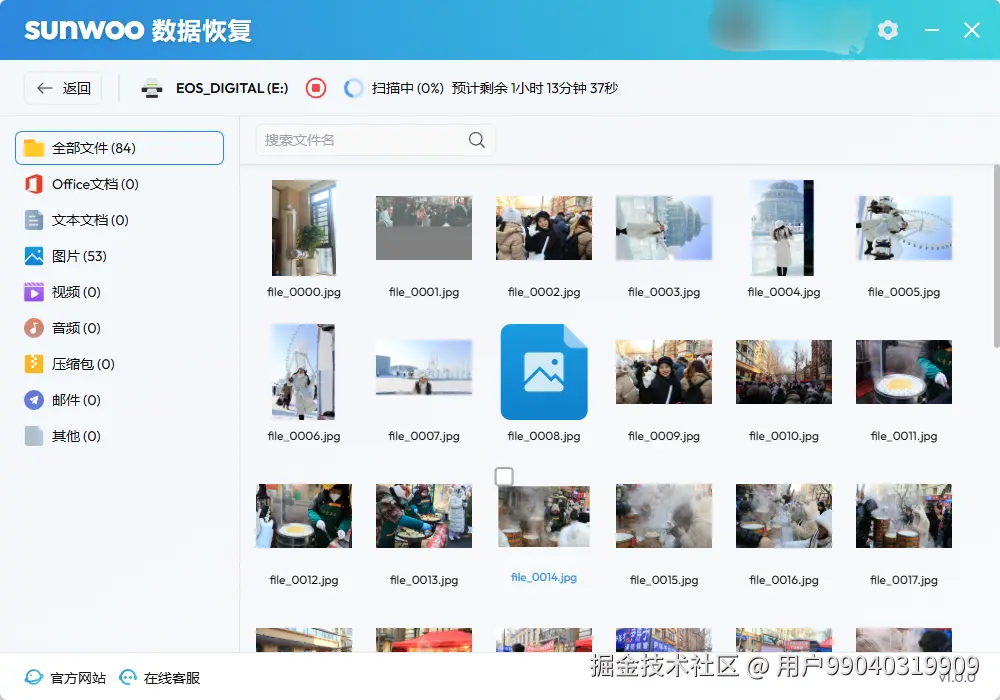Viewport: 1000px width, 700px height.
Task: Select thumbnail file_0011.jpg
Action: click(904, 372)
